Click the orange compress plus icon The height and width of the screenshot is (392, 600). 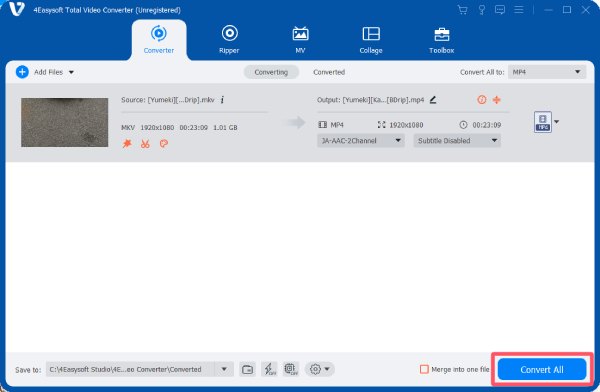497,100
